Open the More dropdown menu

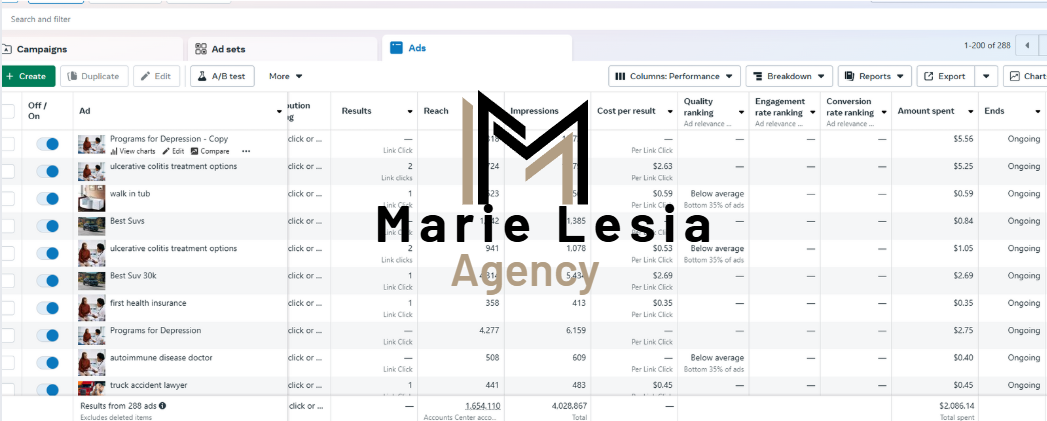tap(286, 76)
